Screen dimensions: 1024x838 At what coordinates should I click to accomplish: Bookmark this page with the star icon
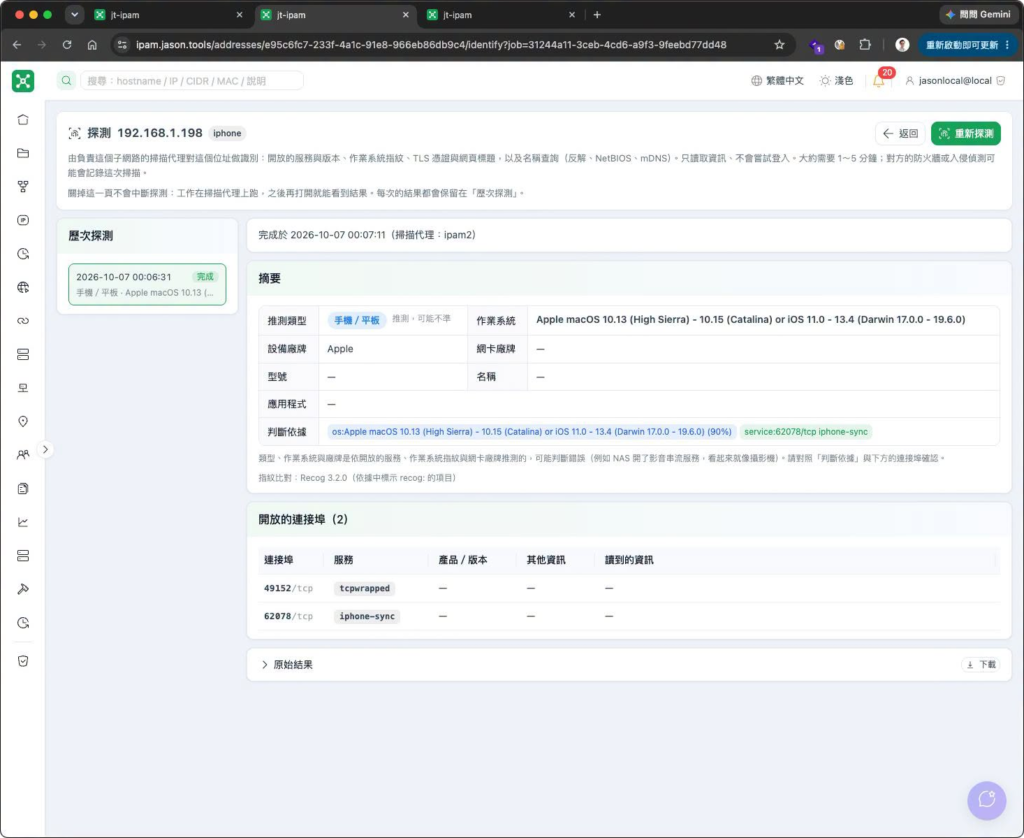coord(779,45)
